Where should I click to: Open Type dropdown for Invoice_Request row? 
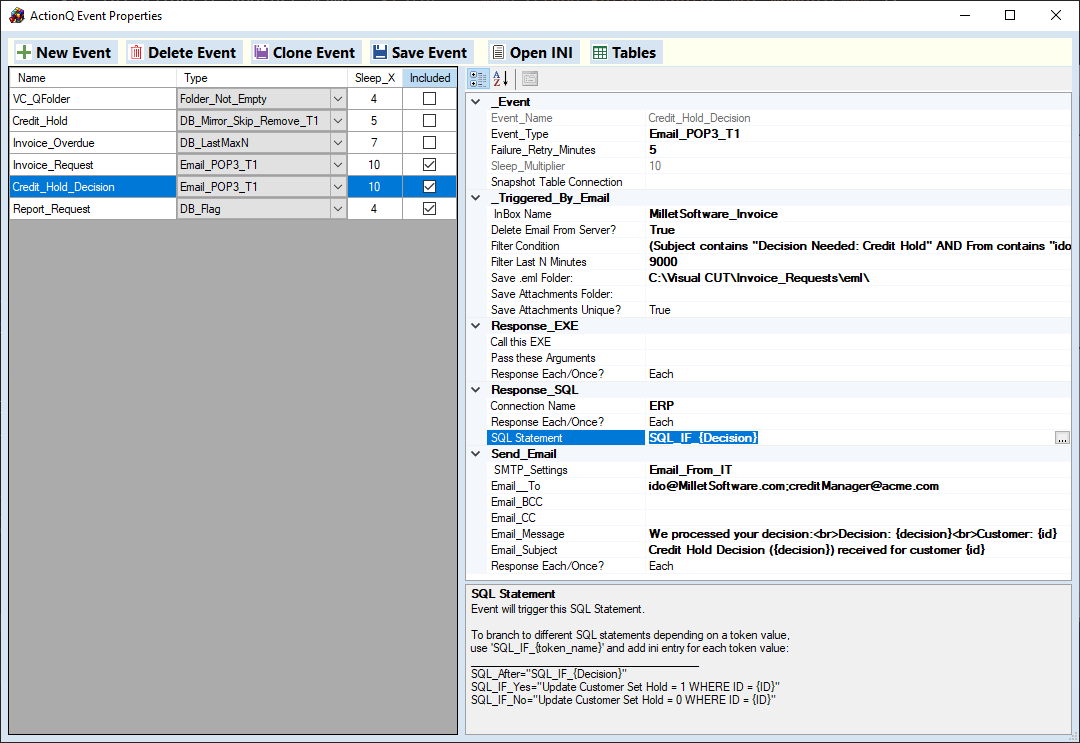pyautogui.click(x=338, y=165)
